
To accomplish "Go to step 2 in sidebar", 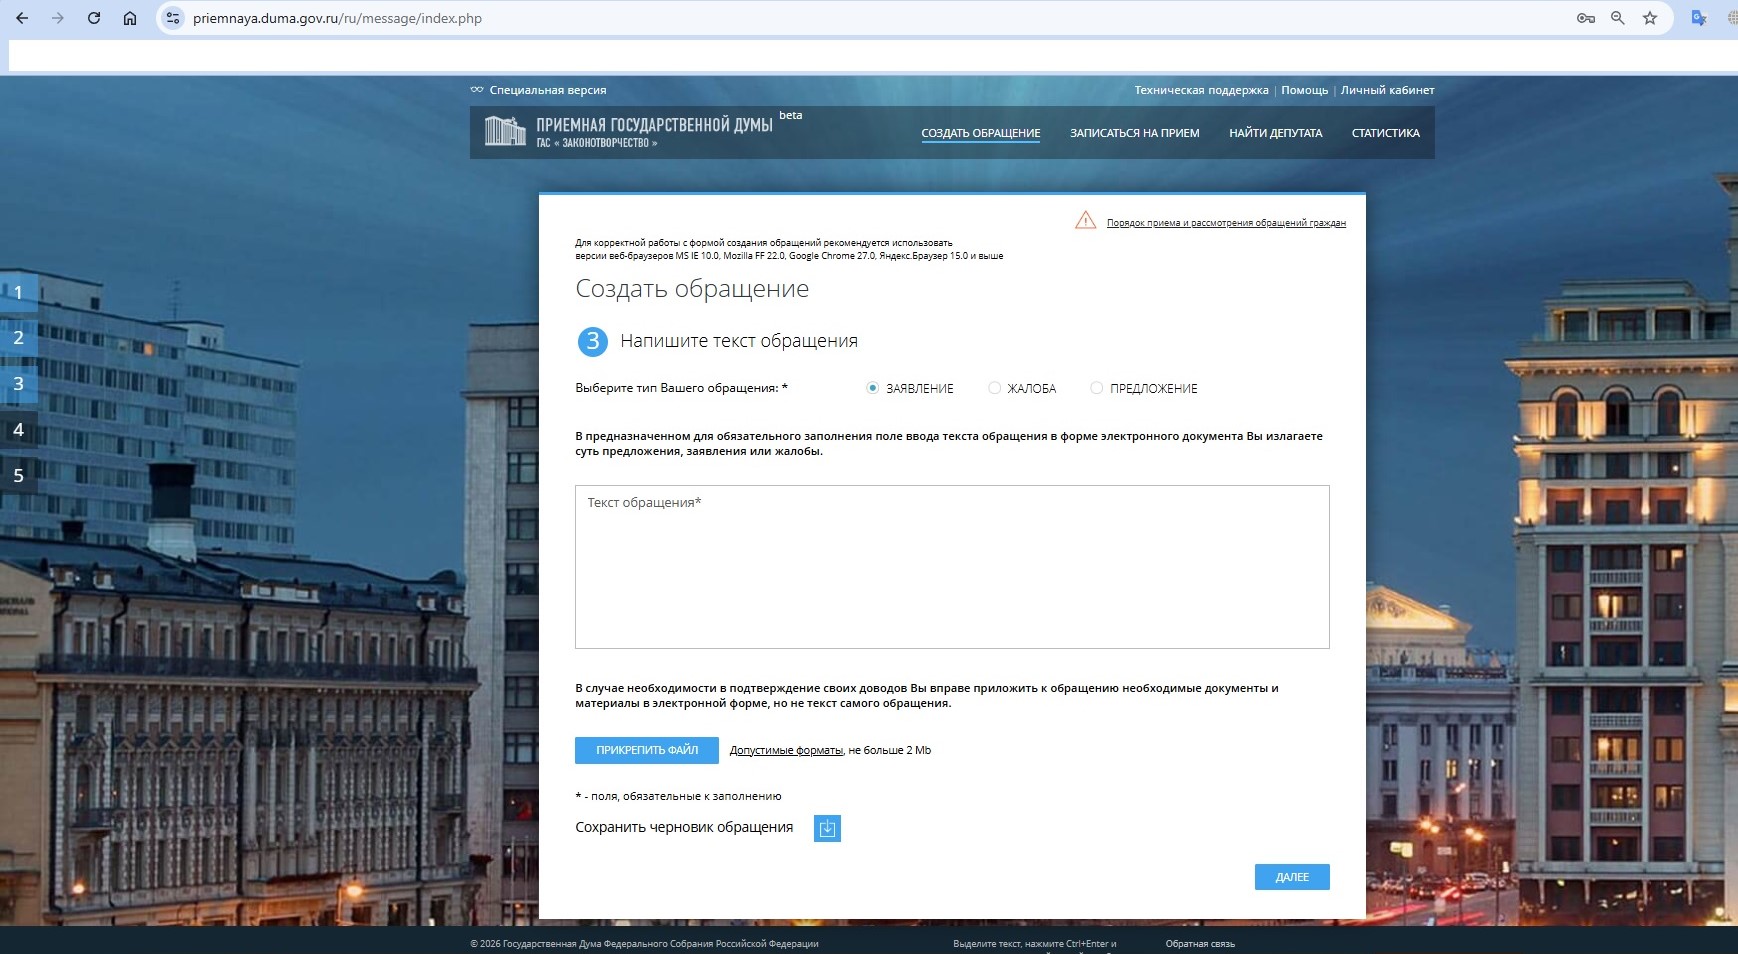I will pyautogui.click(x=18, y=338).
